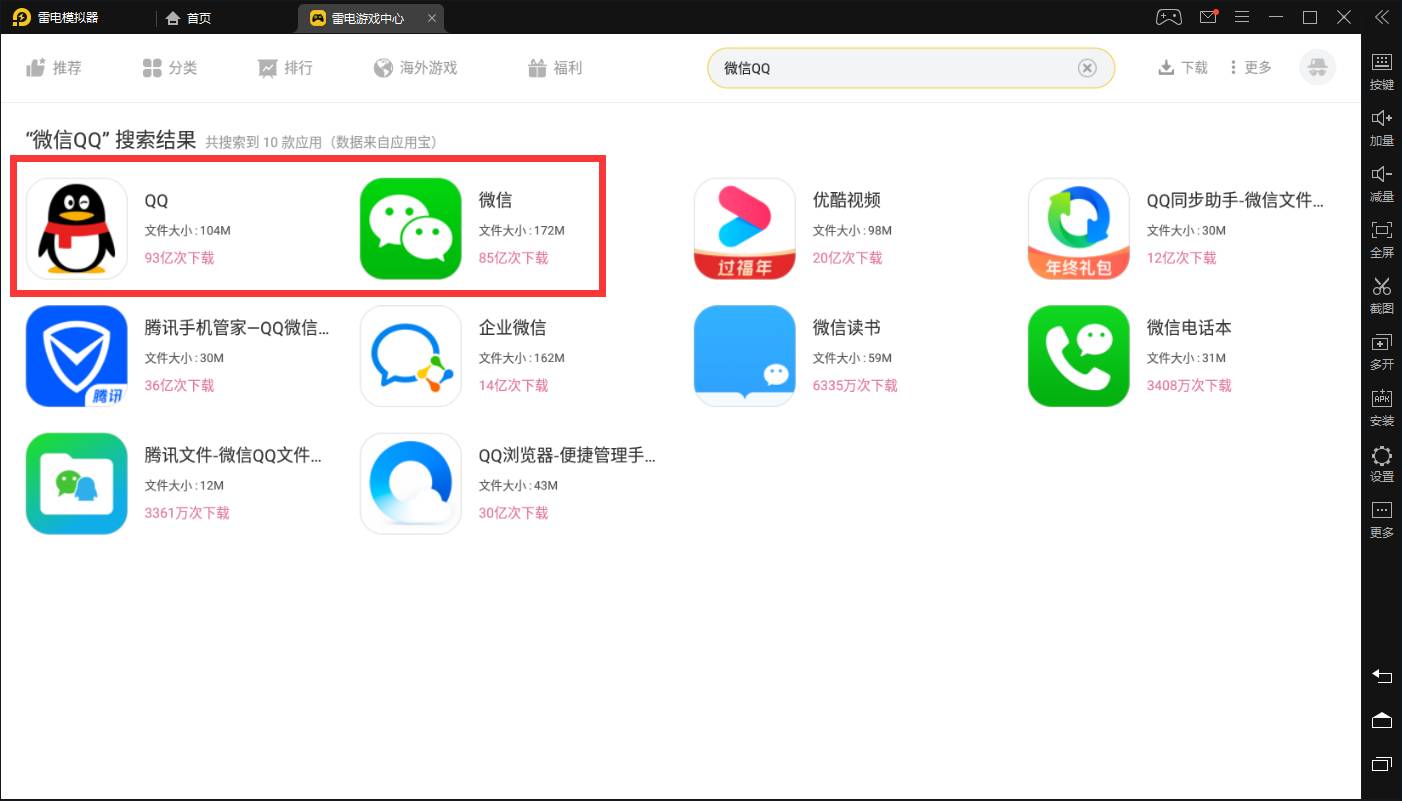
Task: Open the QQ penguin app icon
Action: click(76, 229)
